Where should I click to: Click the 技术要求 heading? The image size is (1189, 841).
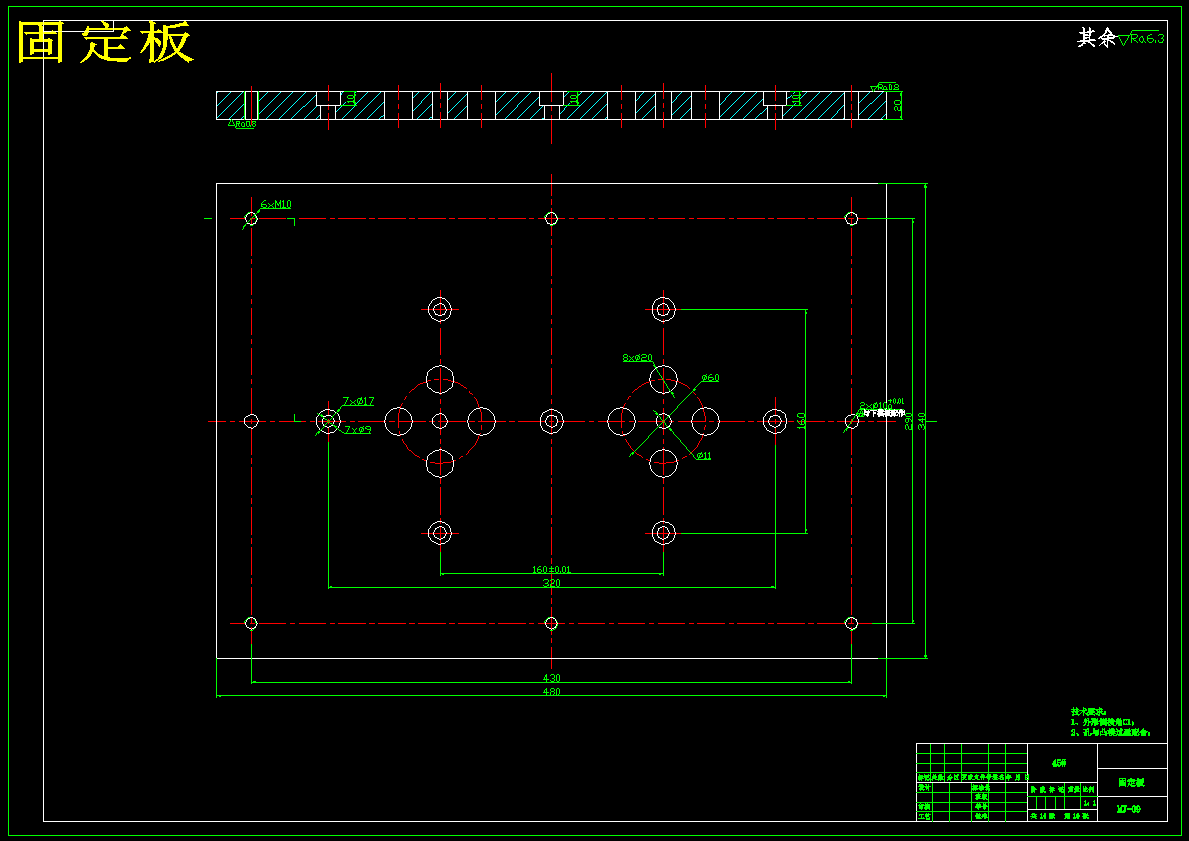point(1088,711)
